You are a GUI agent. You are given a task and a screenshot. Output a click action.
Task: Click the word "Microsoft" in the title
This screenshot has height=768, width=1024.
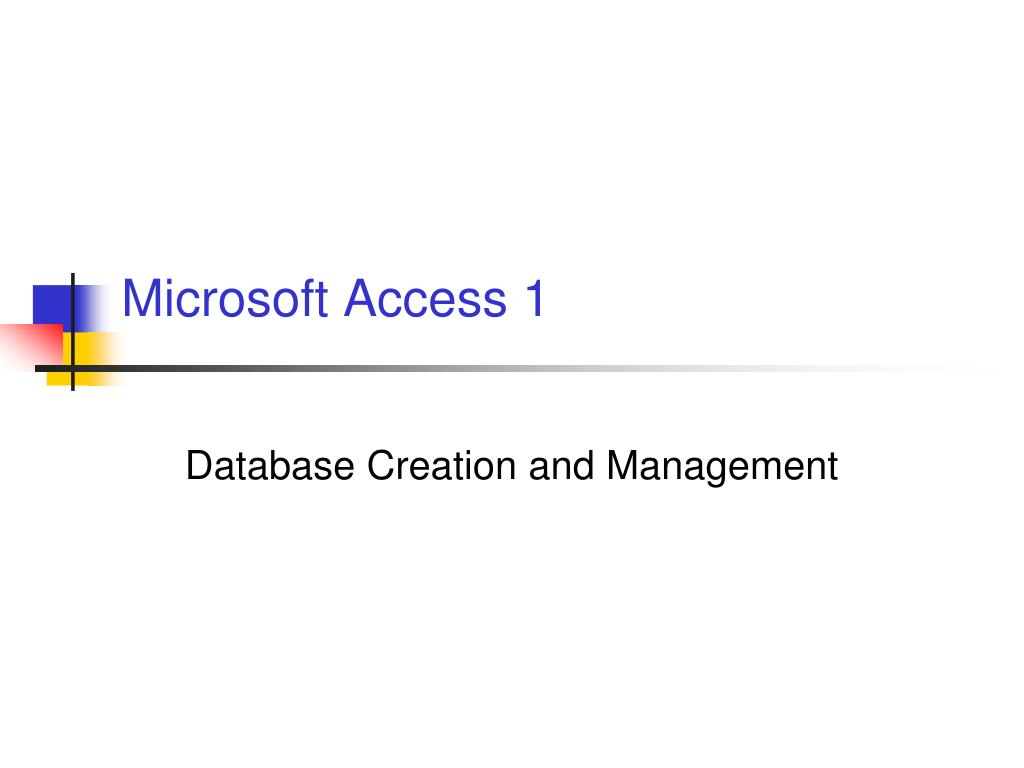coord(225,298)
